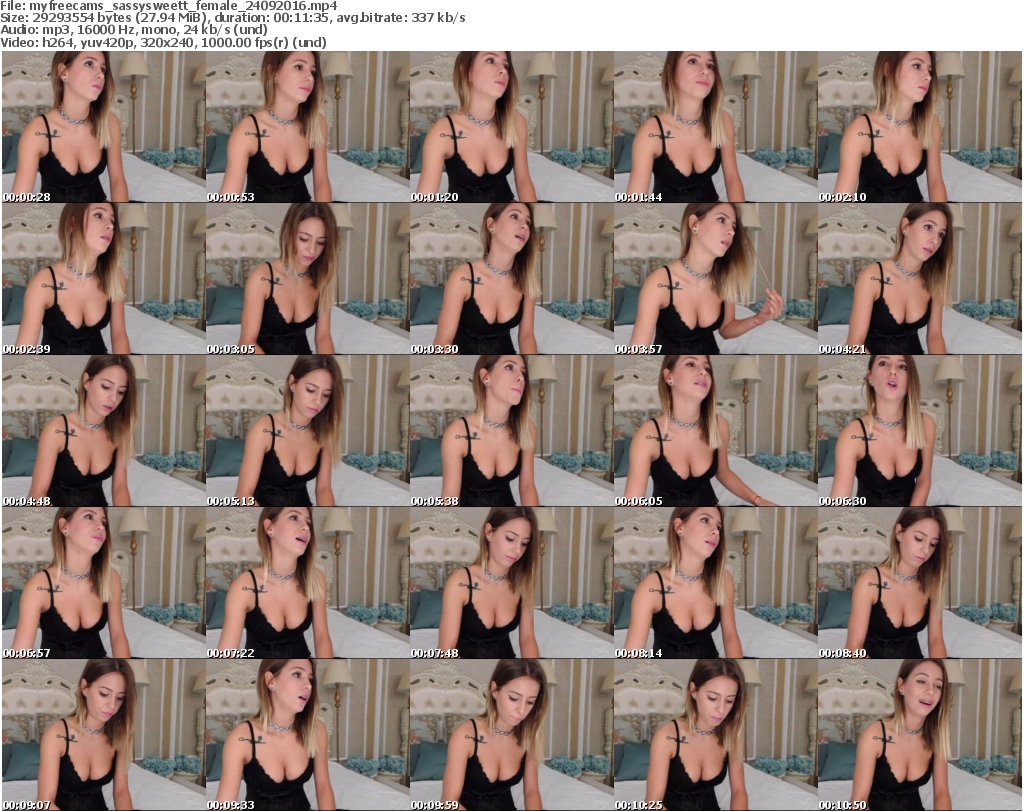
Task: Pick the preview frame at 00:06:05
Action: point(715,431)
